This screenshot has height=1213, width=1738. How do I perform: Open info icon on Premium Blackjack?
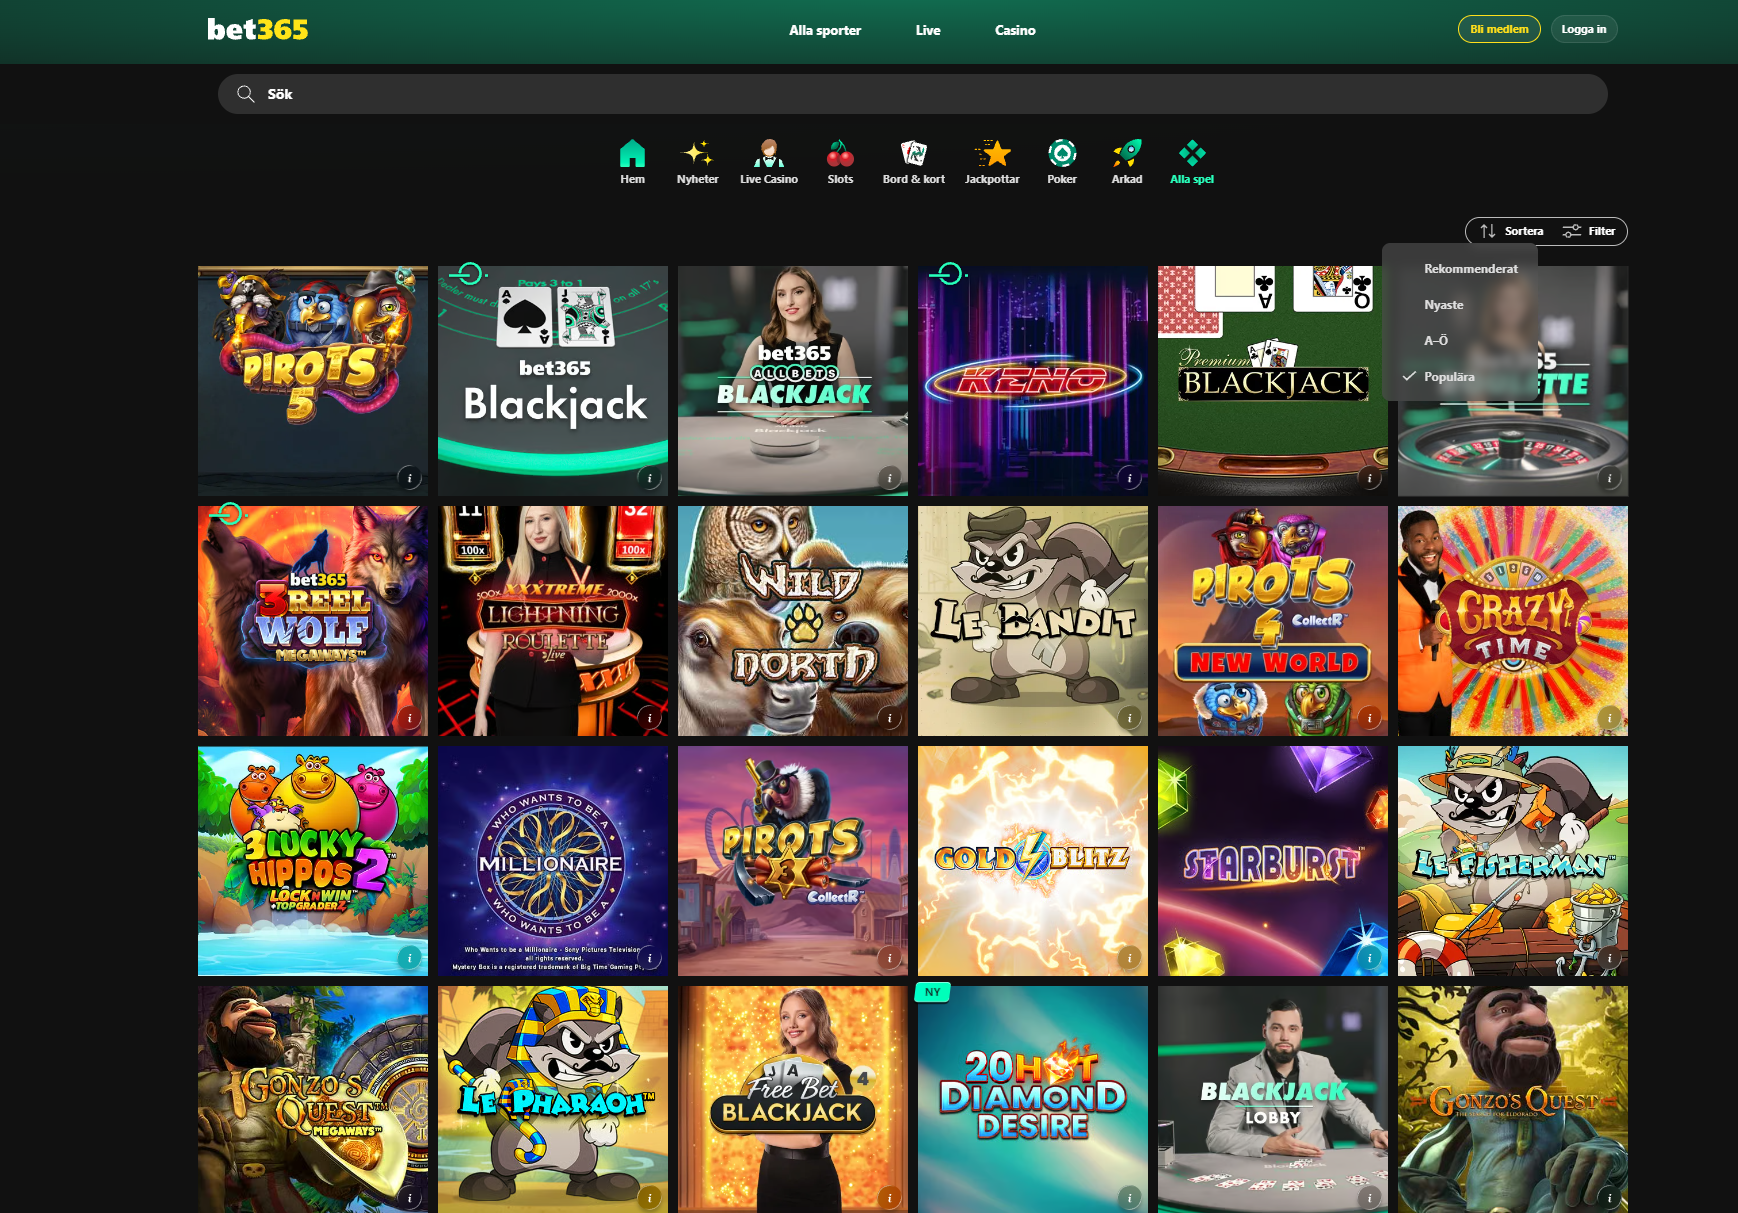pos(1369,478)
